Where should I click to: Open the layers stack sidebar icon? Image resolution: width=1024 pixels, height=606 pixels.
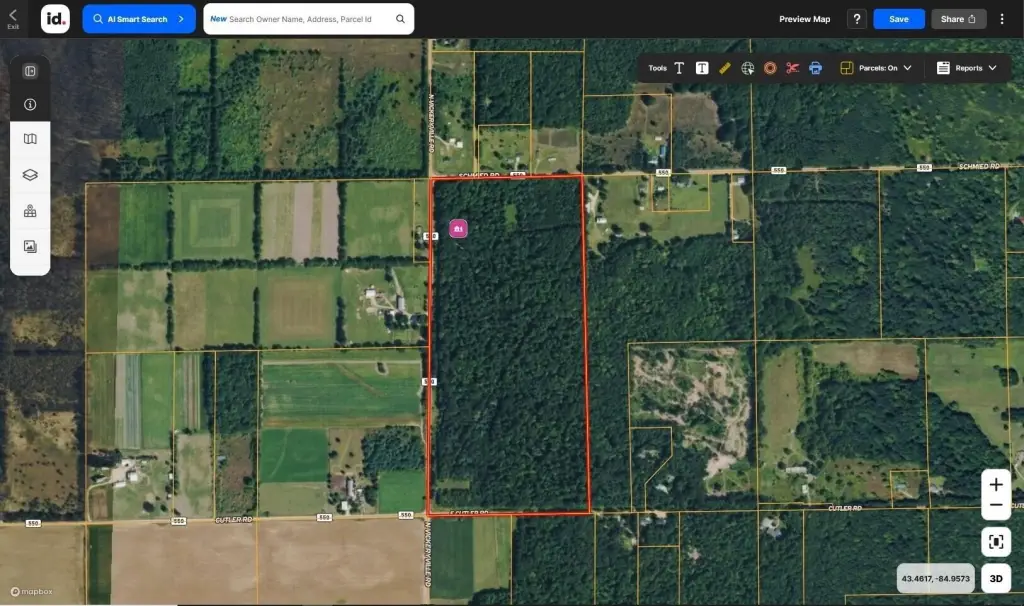click(30, 175)
